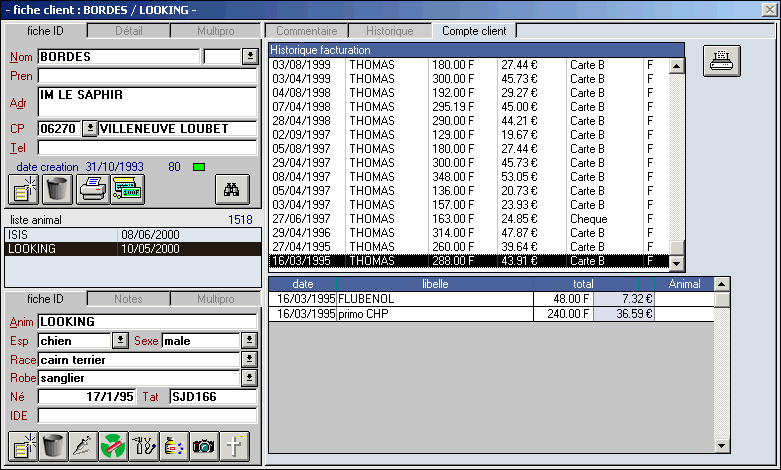Select LOOKING in the animal list

(x=133, y=248)
